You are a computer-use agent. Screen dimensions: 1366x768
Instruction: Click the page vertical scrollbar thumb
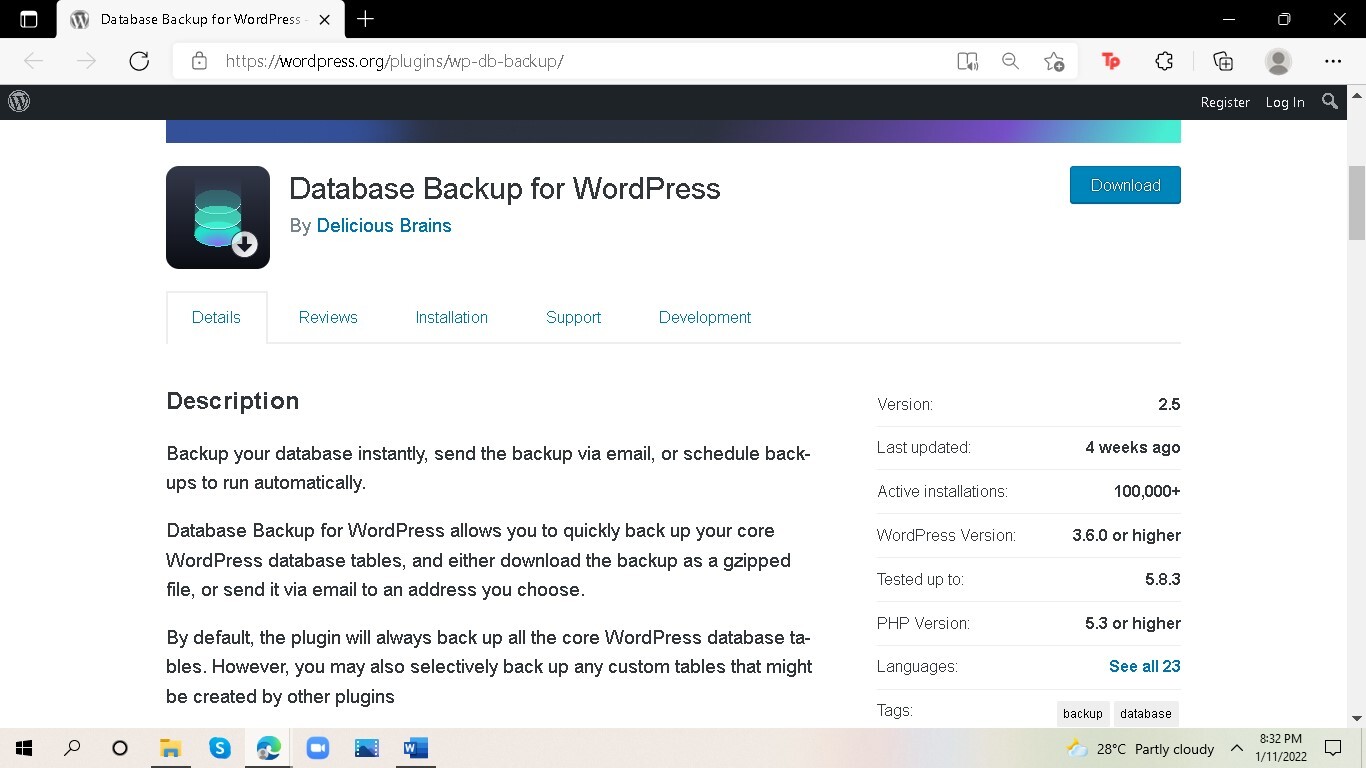[1357, 203]
